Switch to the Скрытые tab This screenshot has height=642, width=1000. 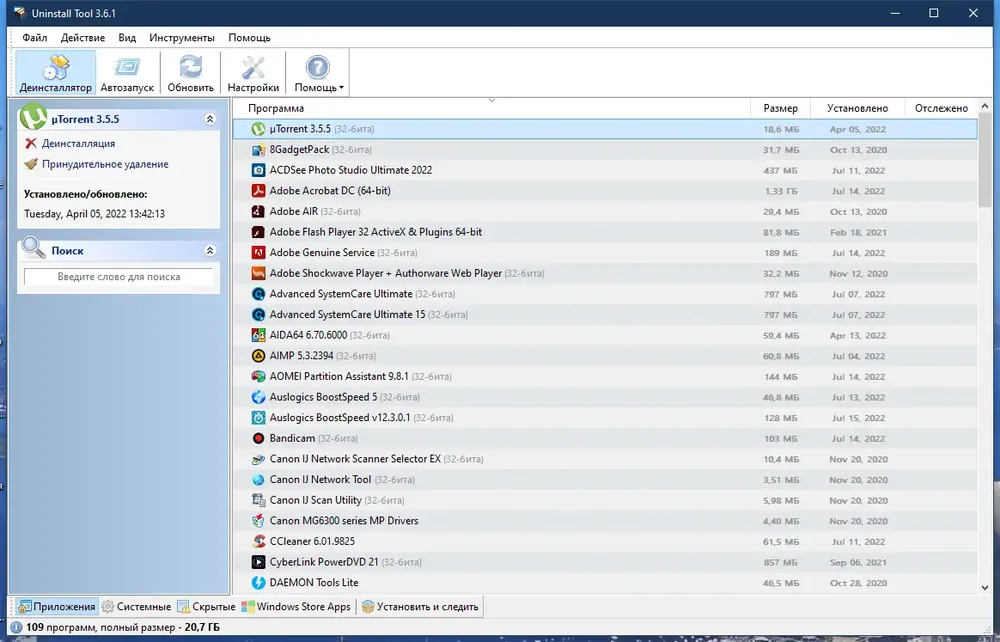(206, 606)
